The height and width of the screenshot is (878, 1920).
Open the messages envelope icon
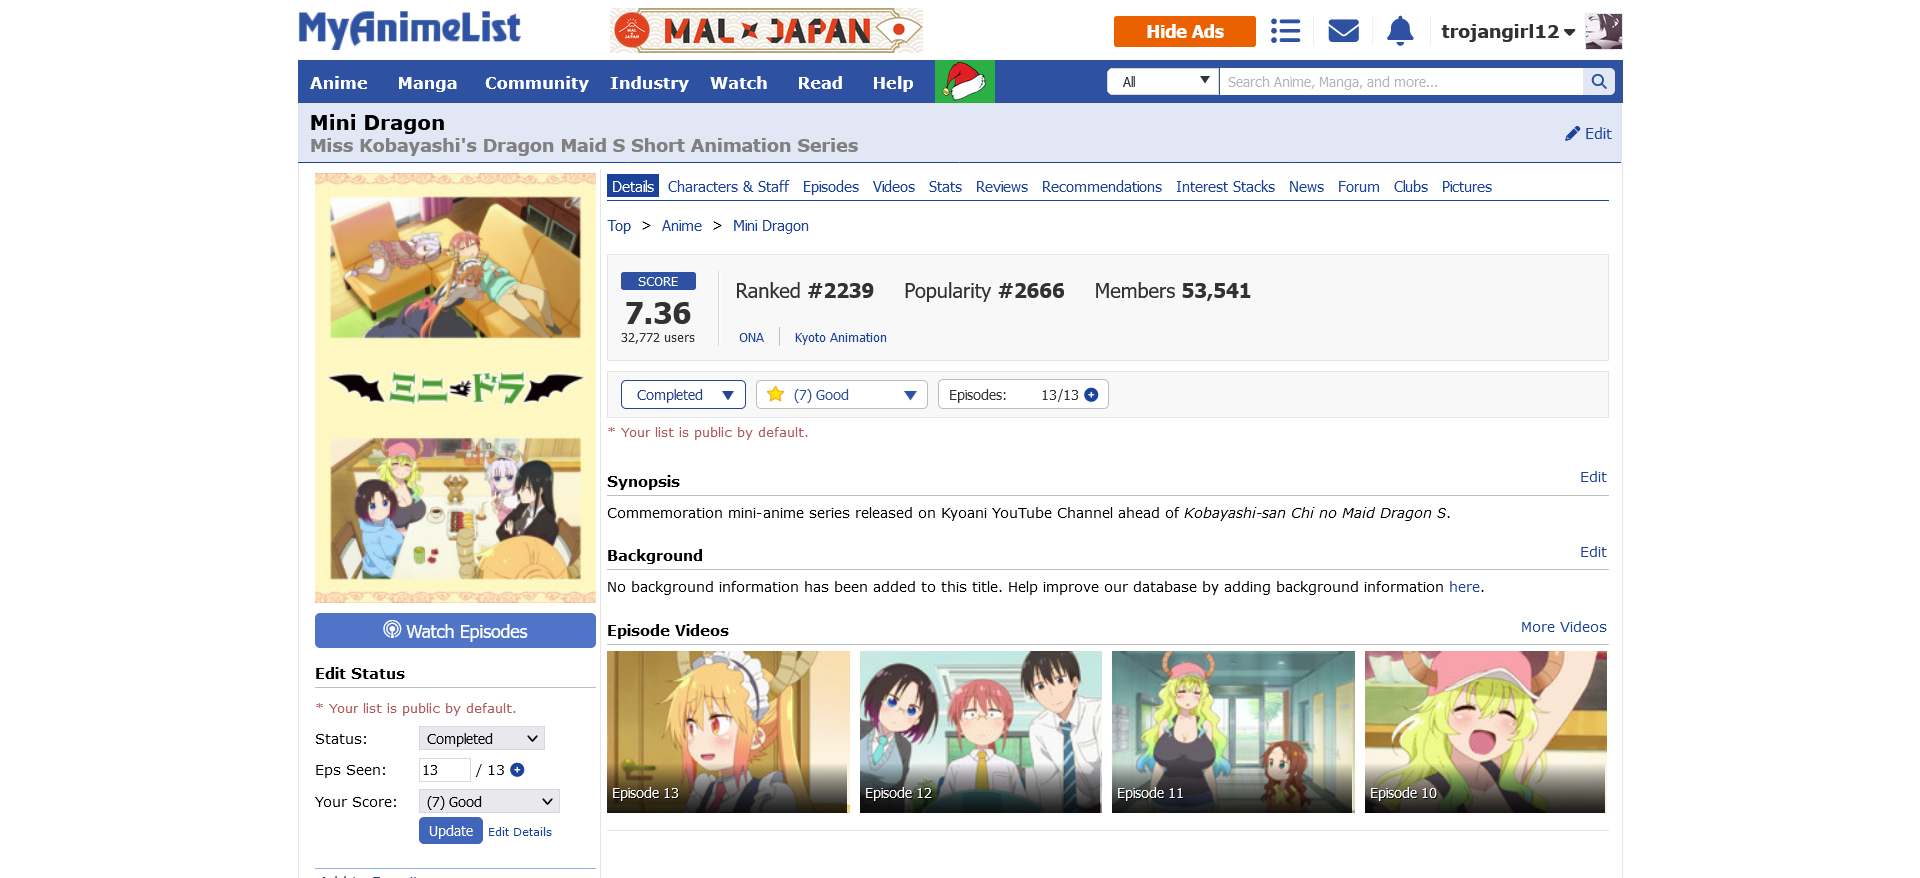(x=1343, y=31)
